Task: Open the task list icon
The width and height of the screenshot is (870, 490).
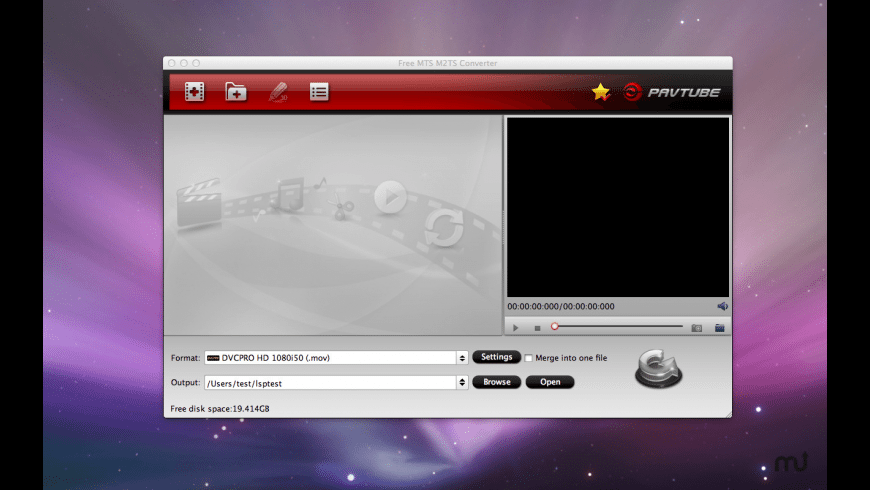Action: pos(319,92)
